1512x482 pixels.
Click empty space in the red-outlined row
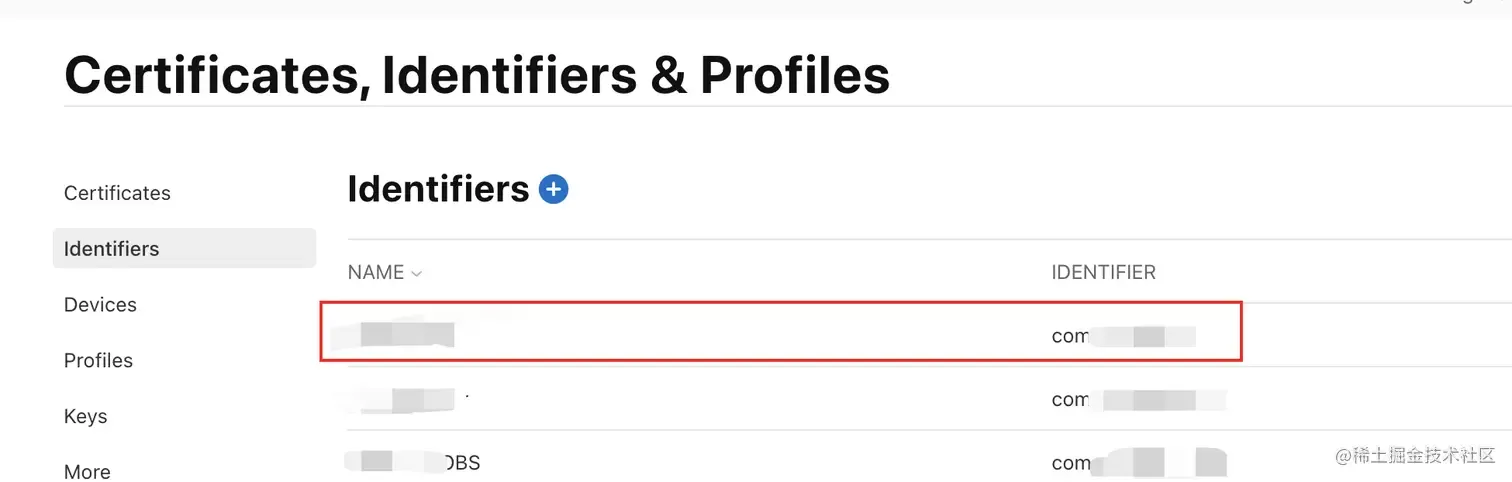click(x=750, y=332)
